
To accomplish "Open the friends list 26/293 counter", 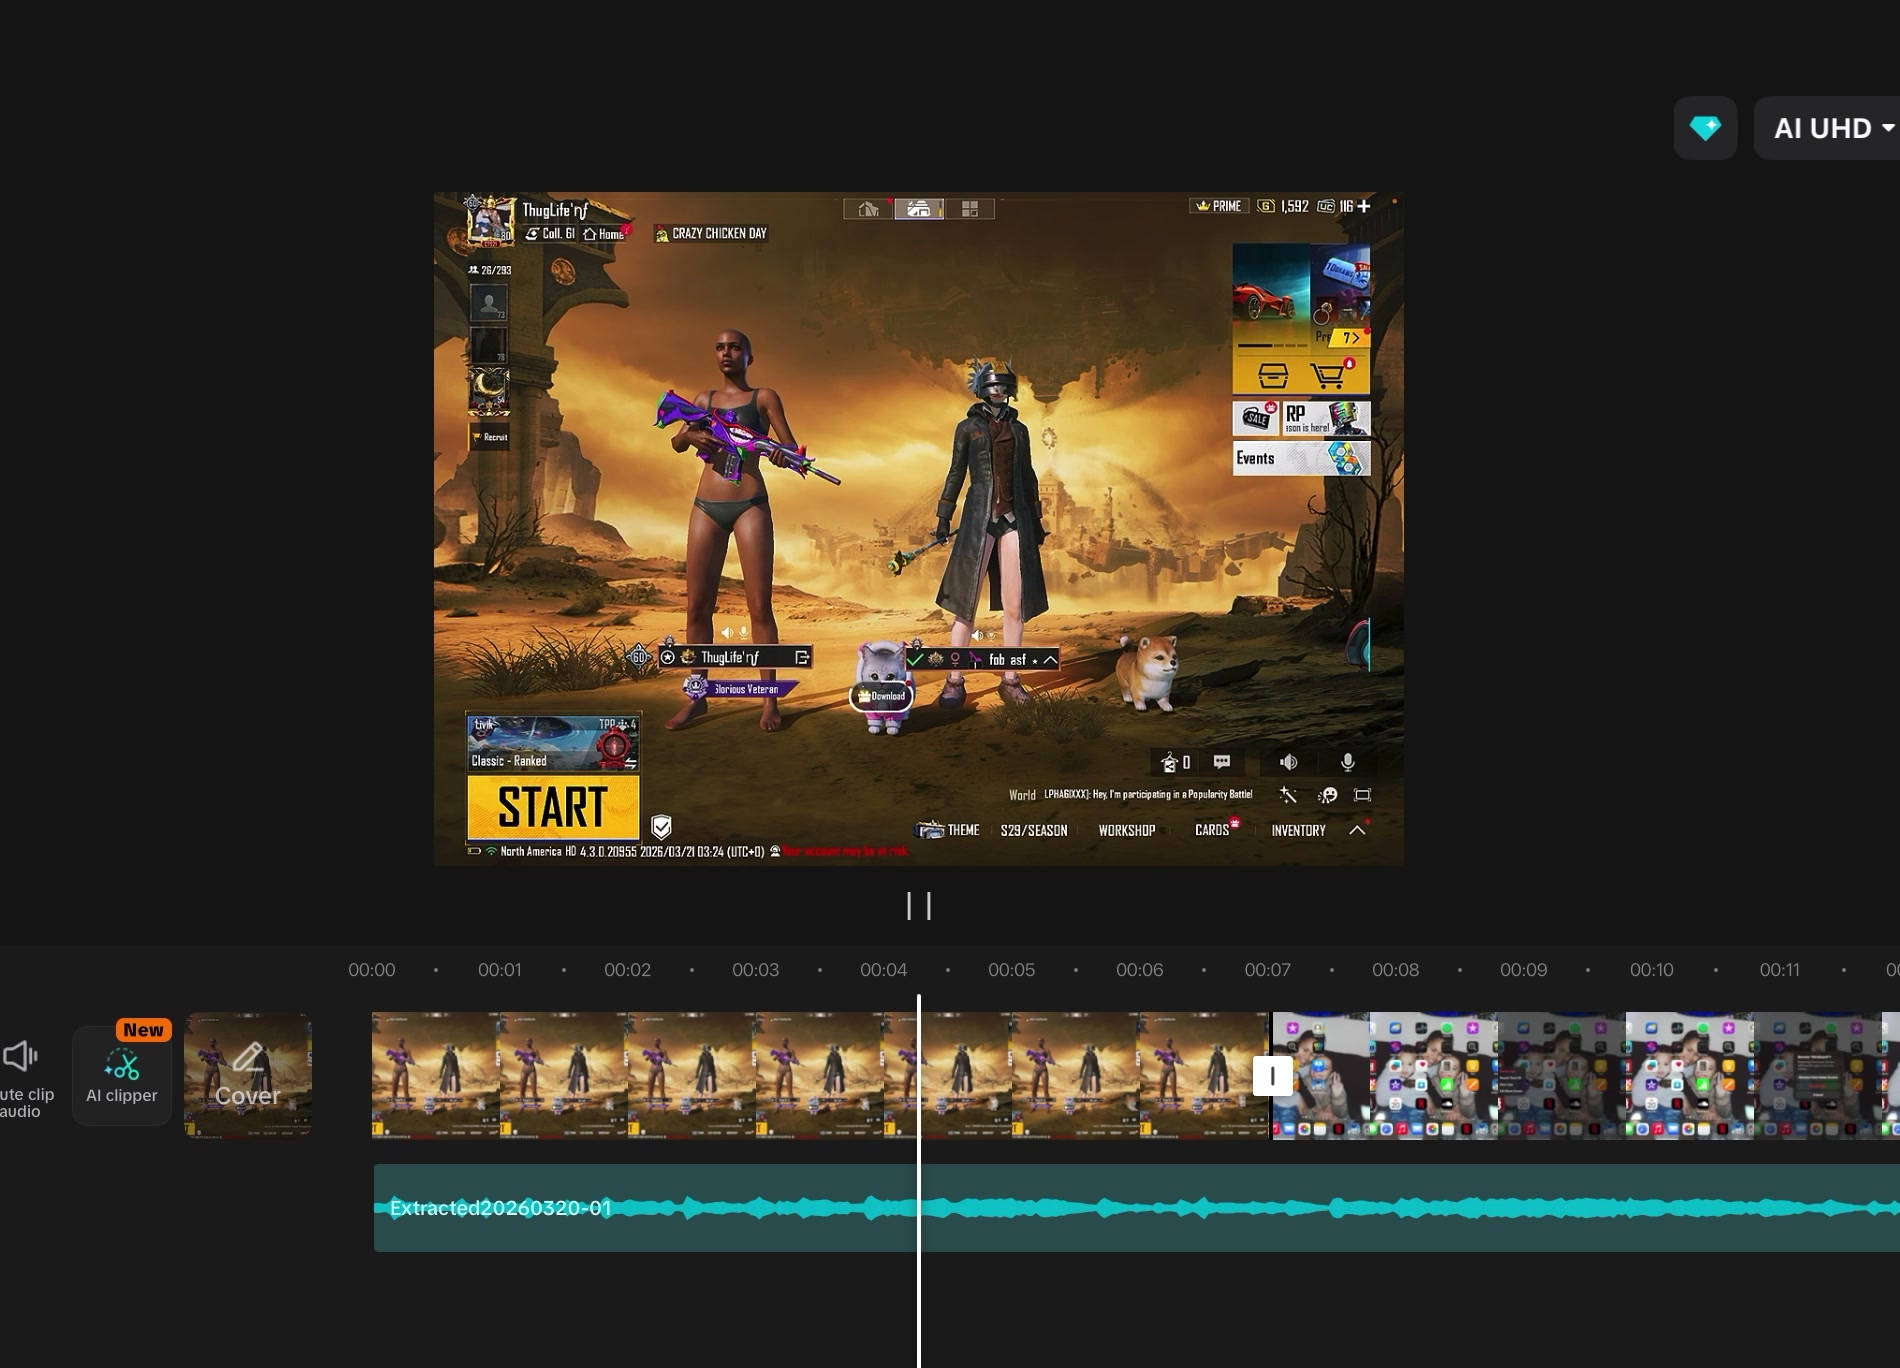I will [490, 270].
